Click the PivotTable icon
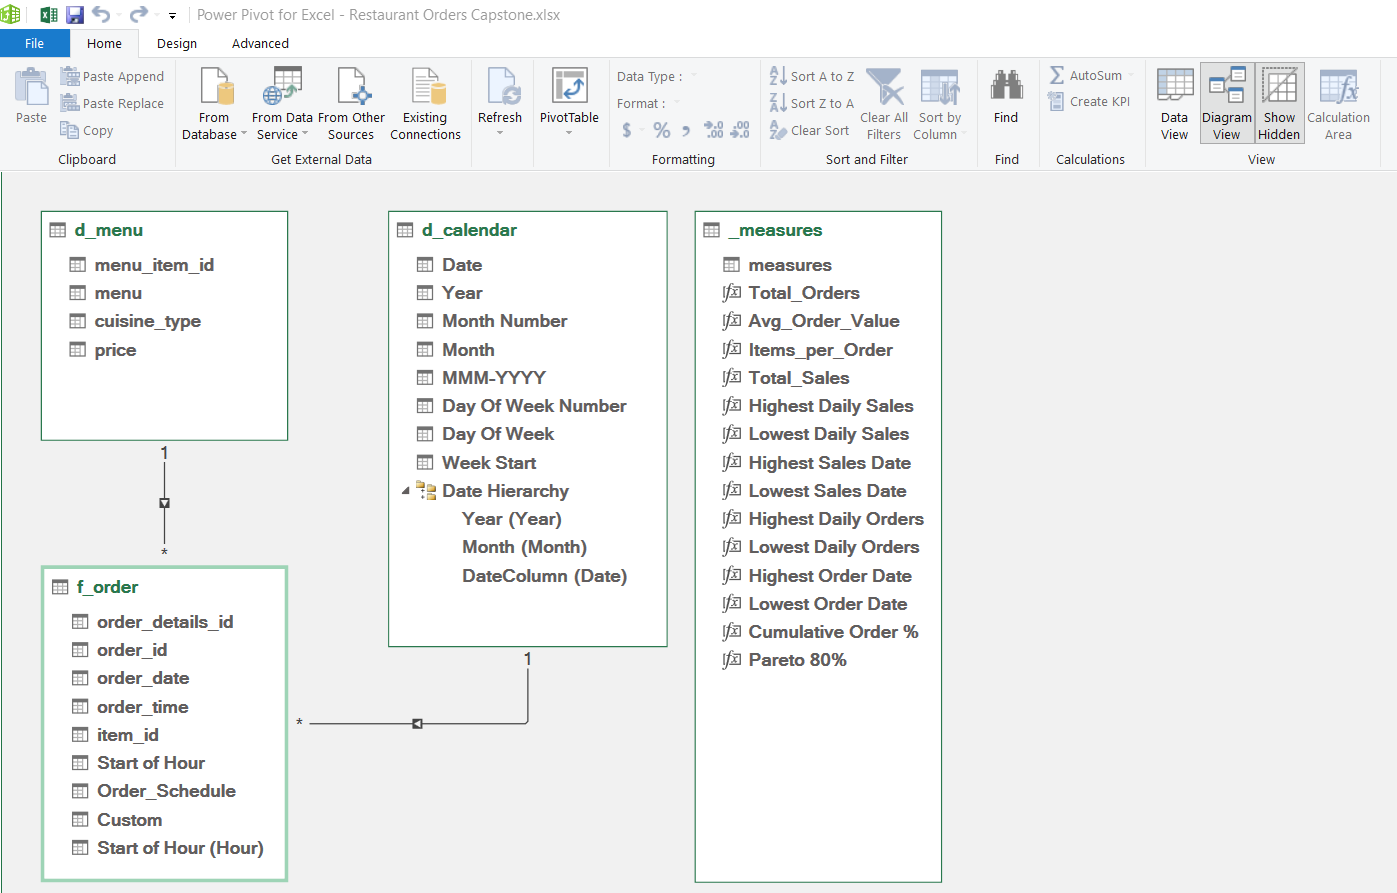 point(569,87)
